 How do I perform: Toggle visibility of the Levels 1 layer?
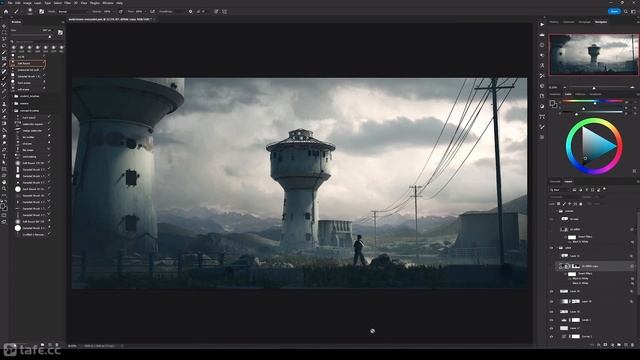tap(551, 320)
